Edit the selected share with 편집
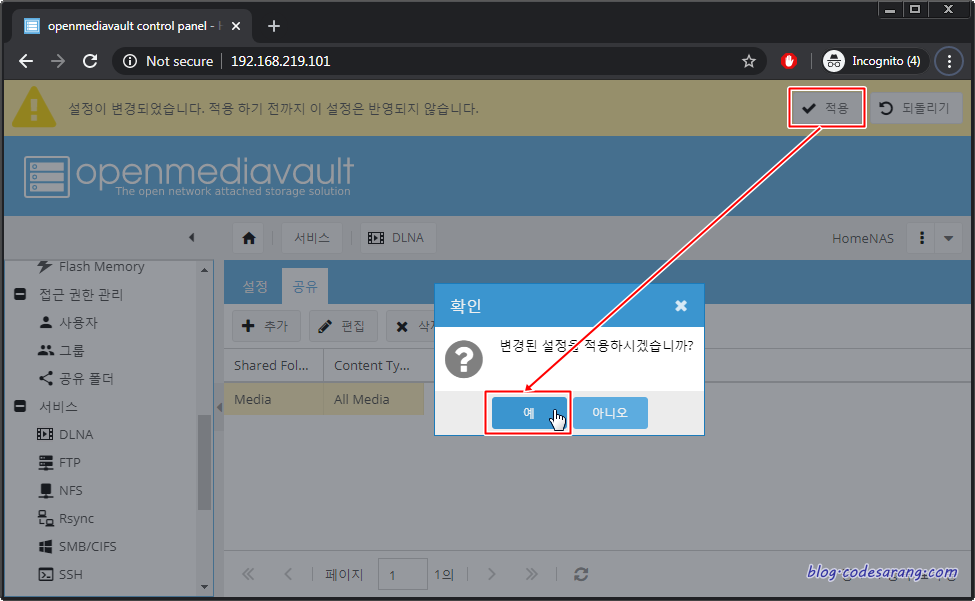Image resolution: width=975 pixels, height=601 pixels. (343, 326)
